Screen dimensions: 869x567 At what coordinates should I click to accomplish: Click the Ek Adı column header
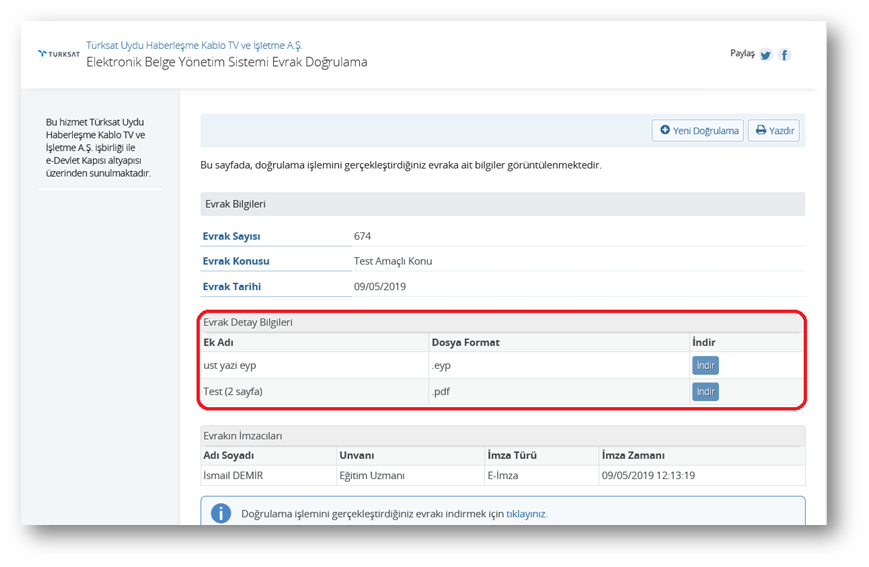coord(218,342)
